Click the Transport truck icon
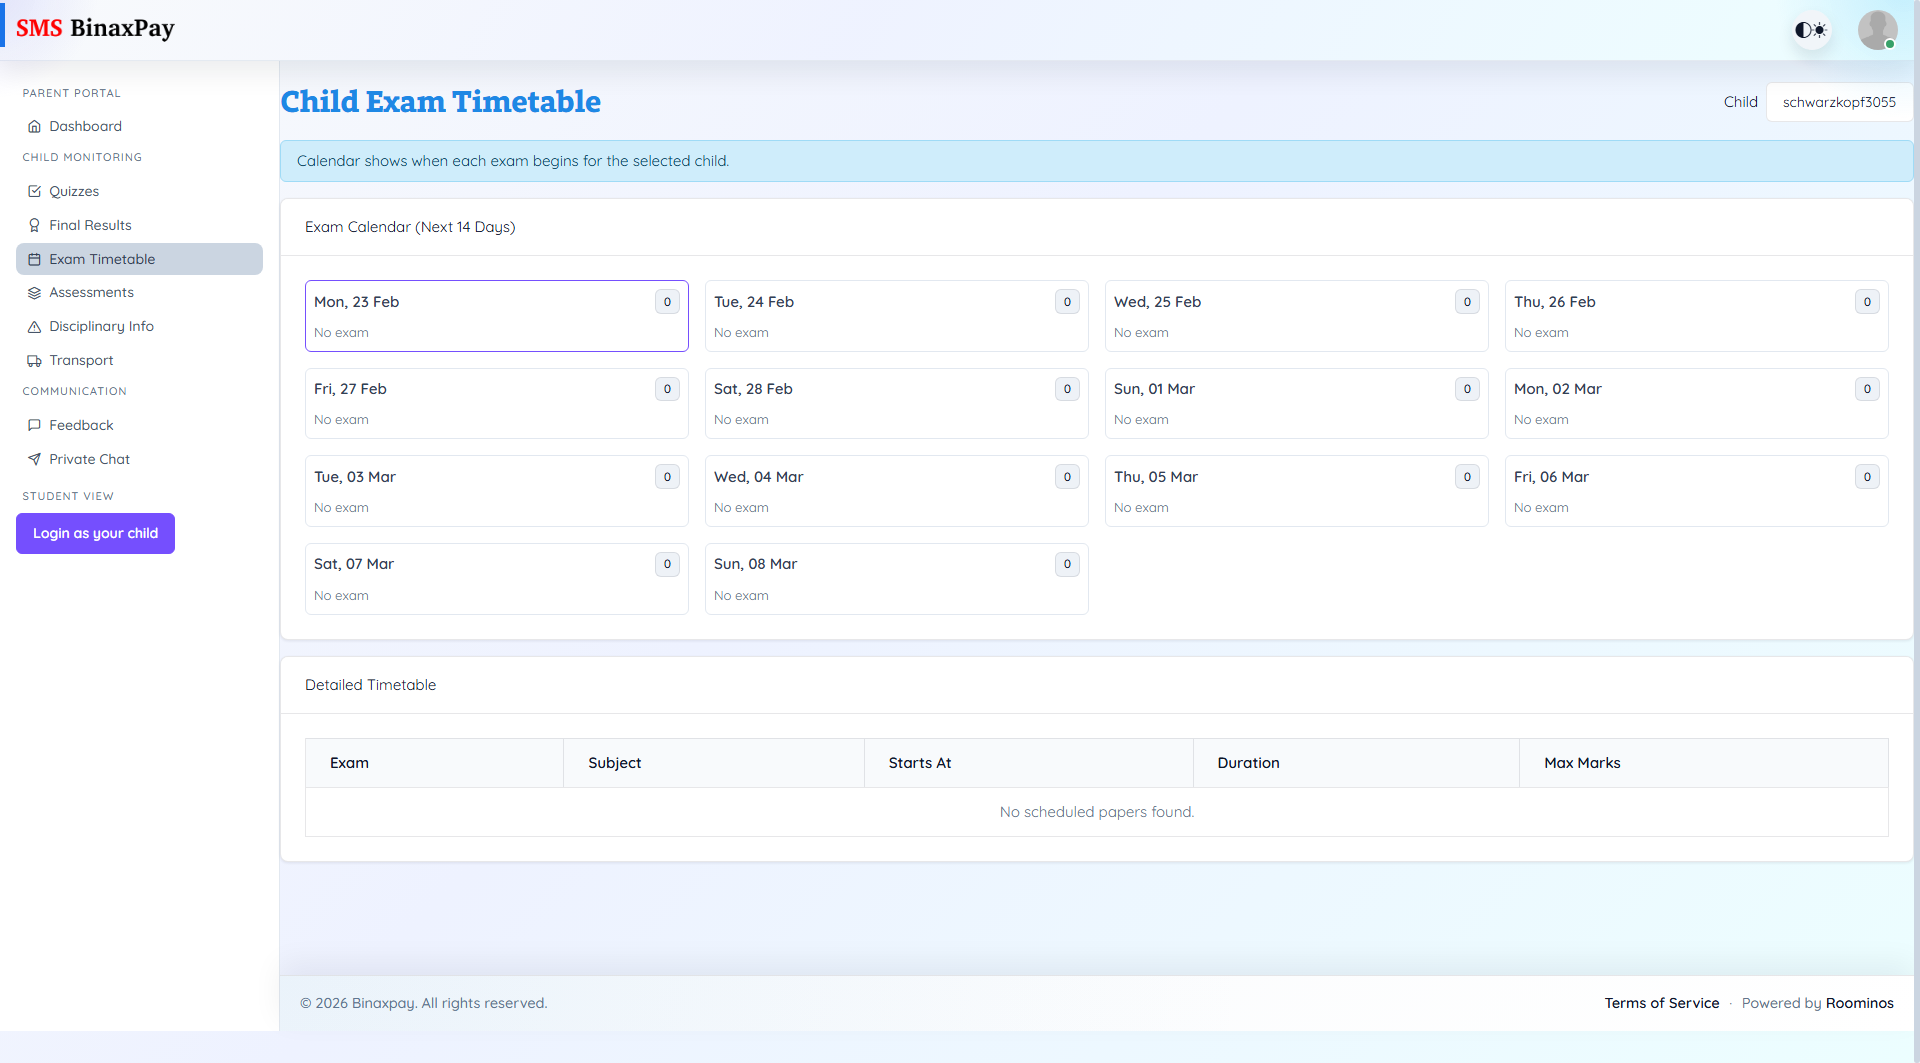Screen dimensions: 1920x1063 coord(34,361)
